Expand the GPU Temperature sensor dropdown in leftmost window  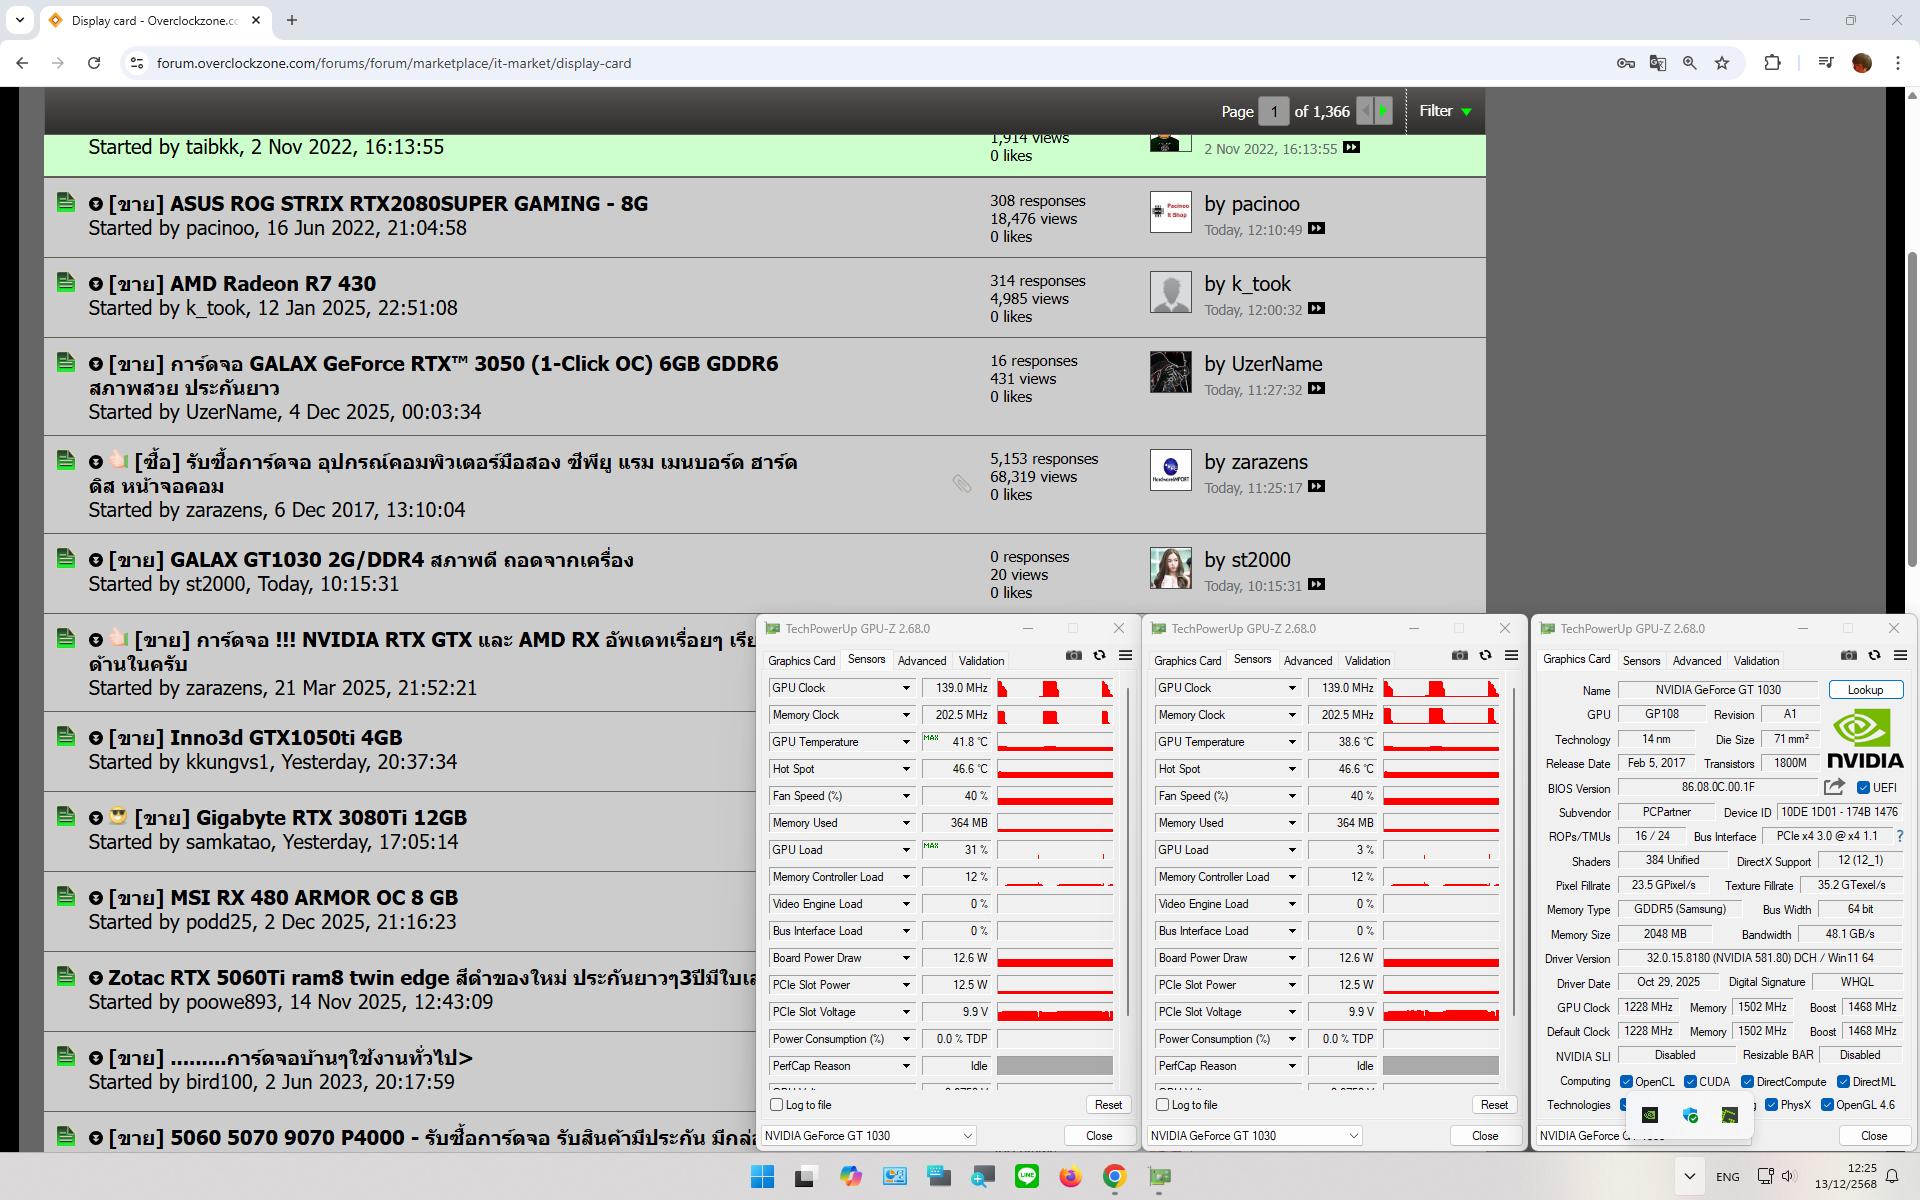point(906,742)
